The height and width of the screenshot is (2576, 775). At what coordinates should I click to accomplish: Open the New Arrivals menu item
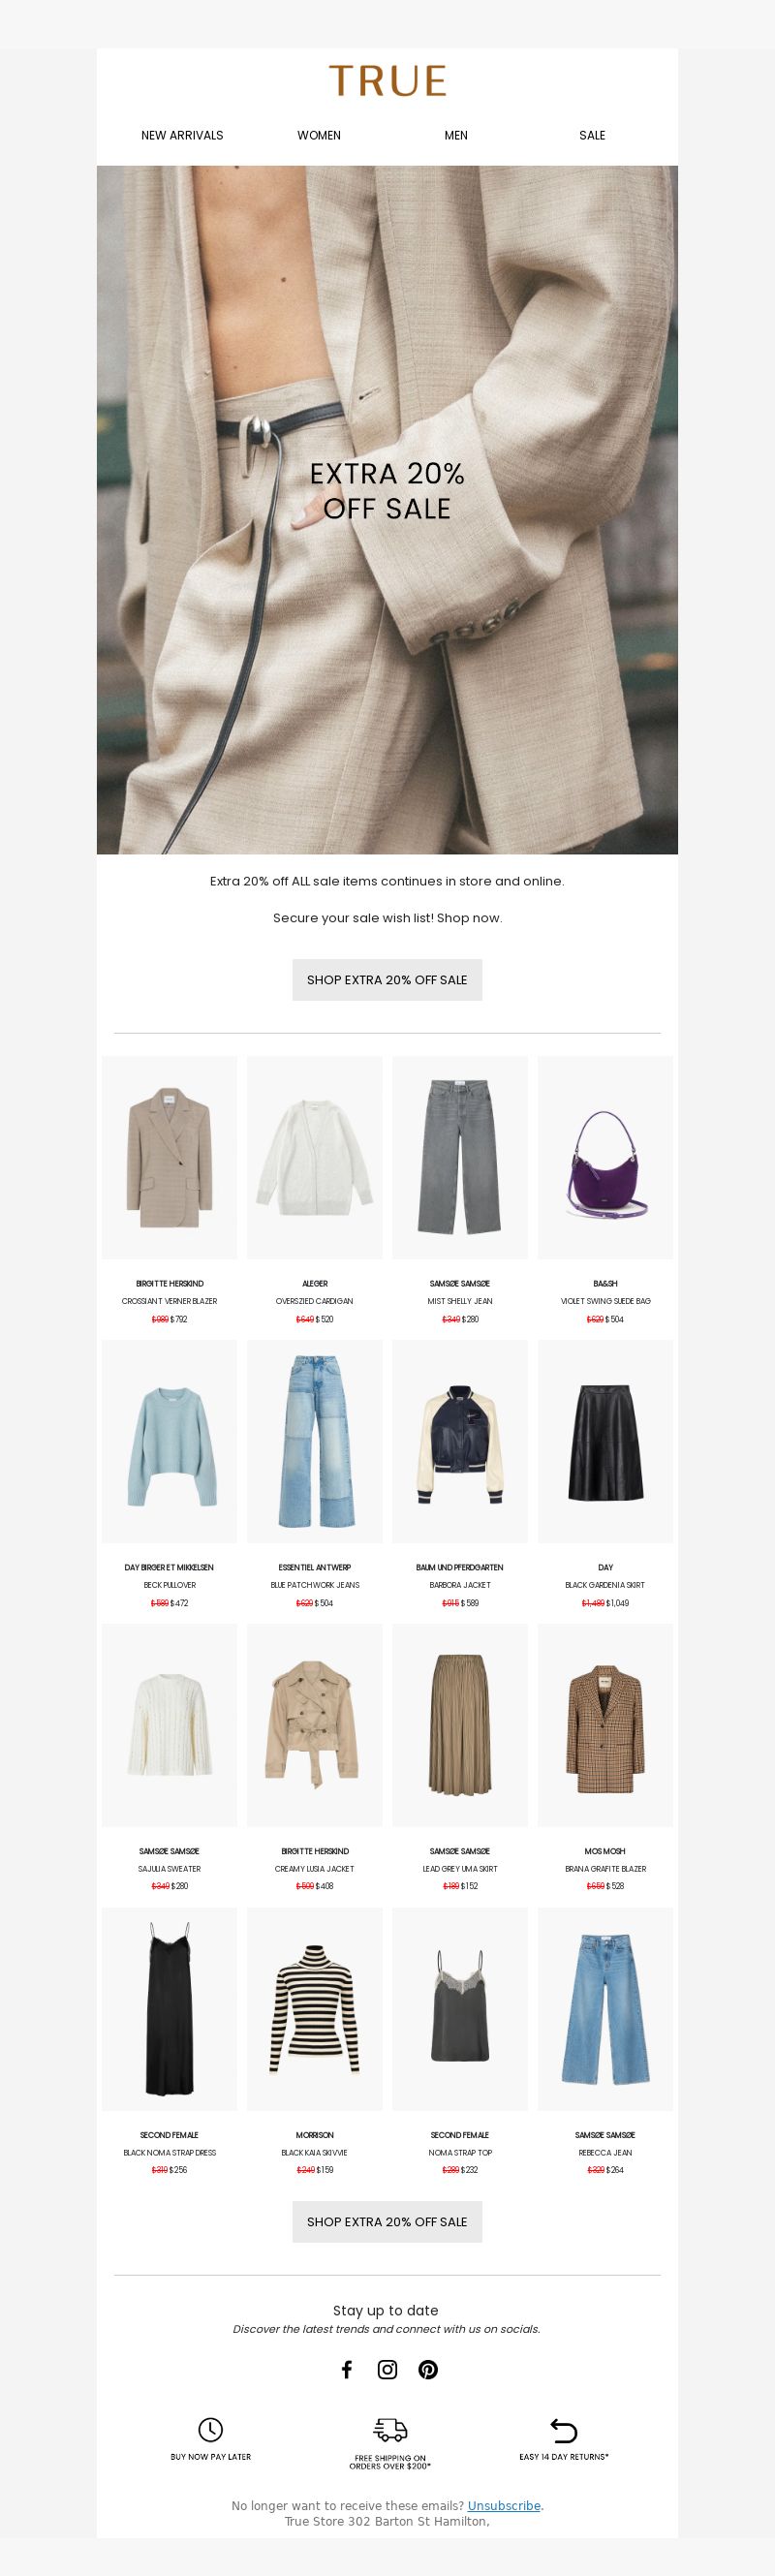pyautogui.click(x=182, y=135)
